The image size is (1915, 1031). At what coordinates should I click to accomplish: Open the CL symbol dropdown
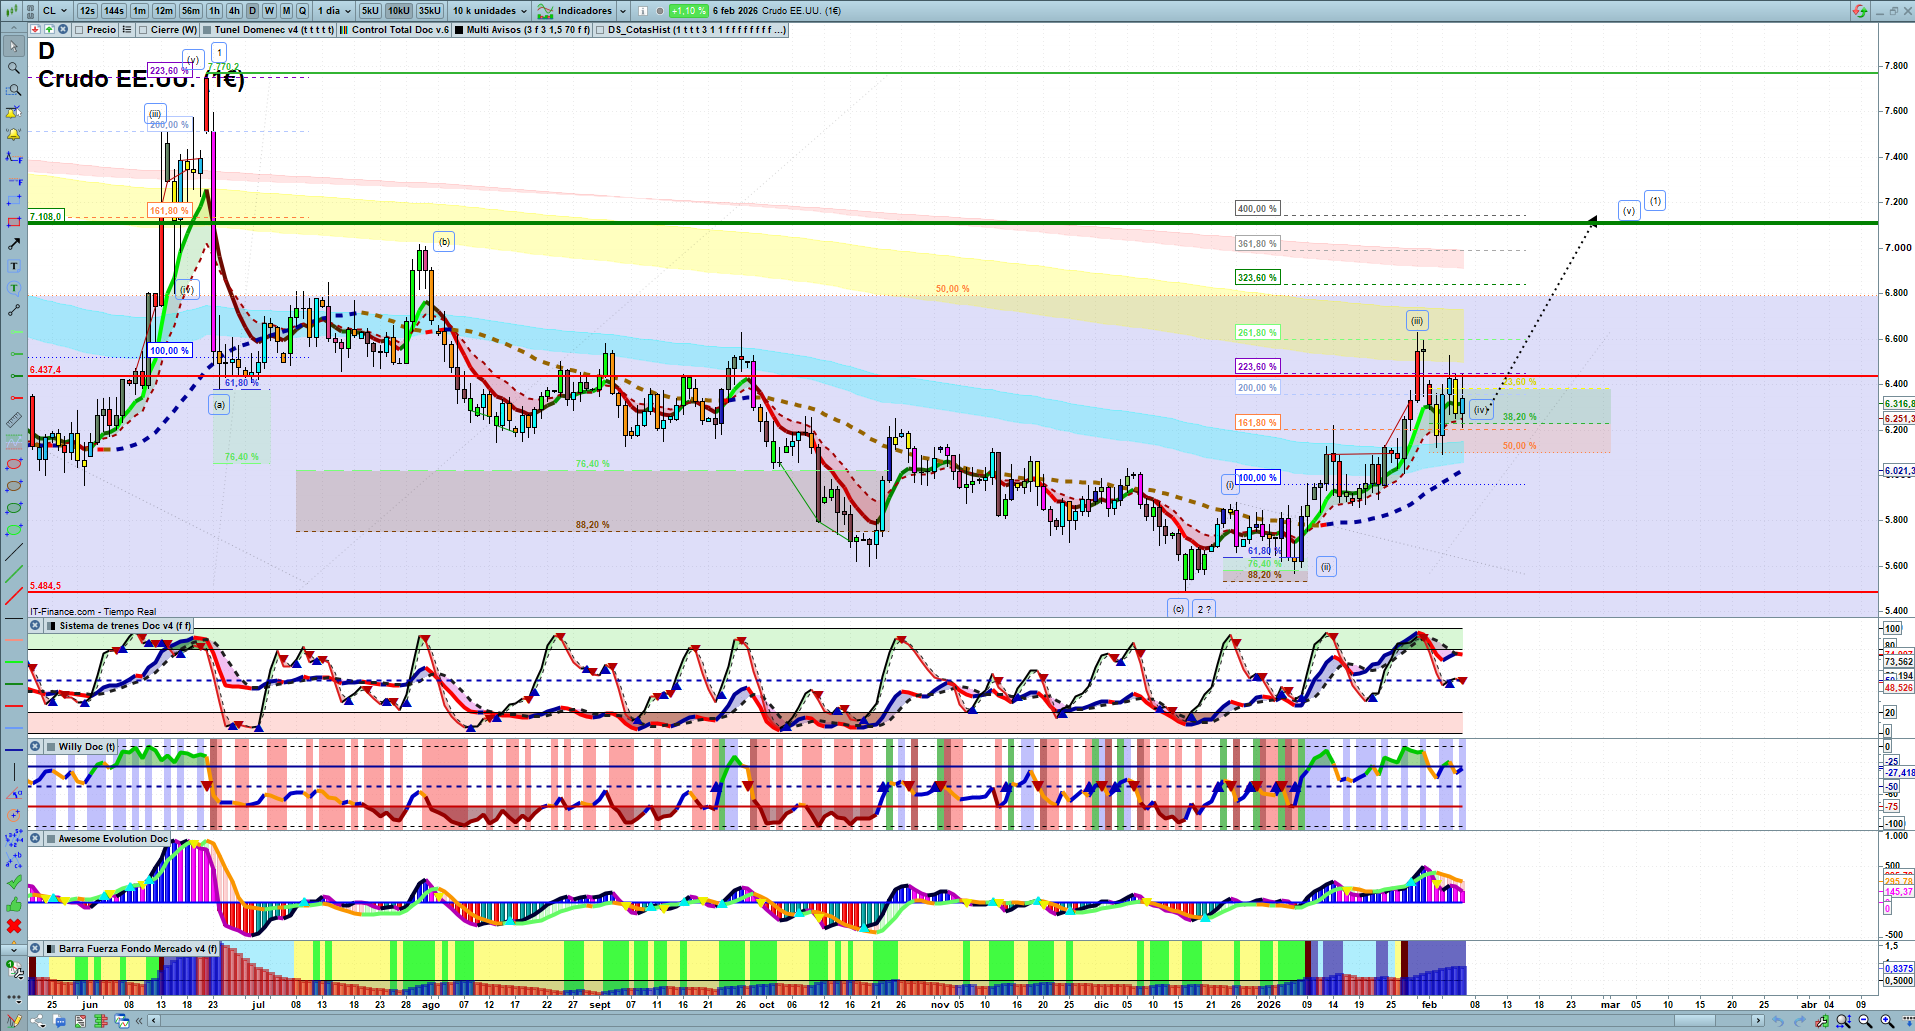pos(55,11)
